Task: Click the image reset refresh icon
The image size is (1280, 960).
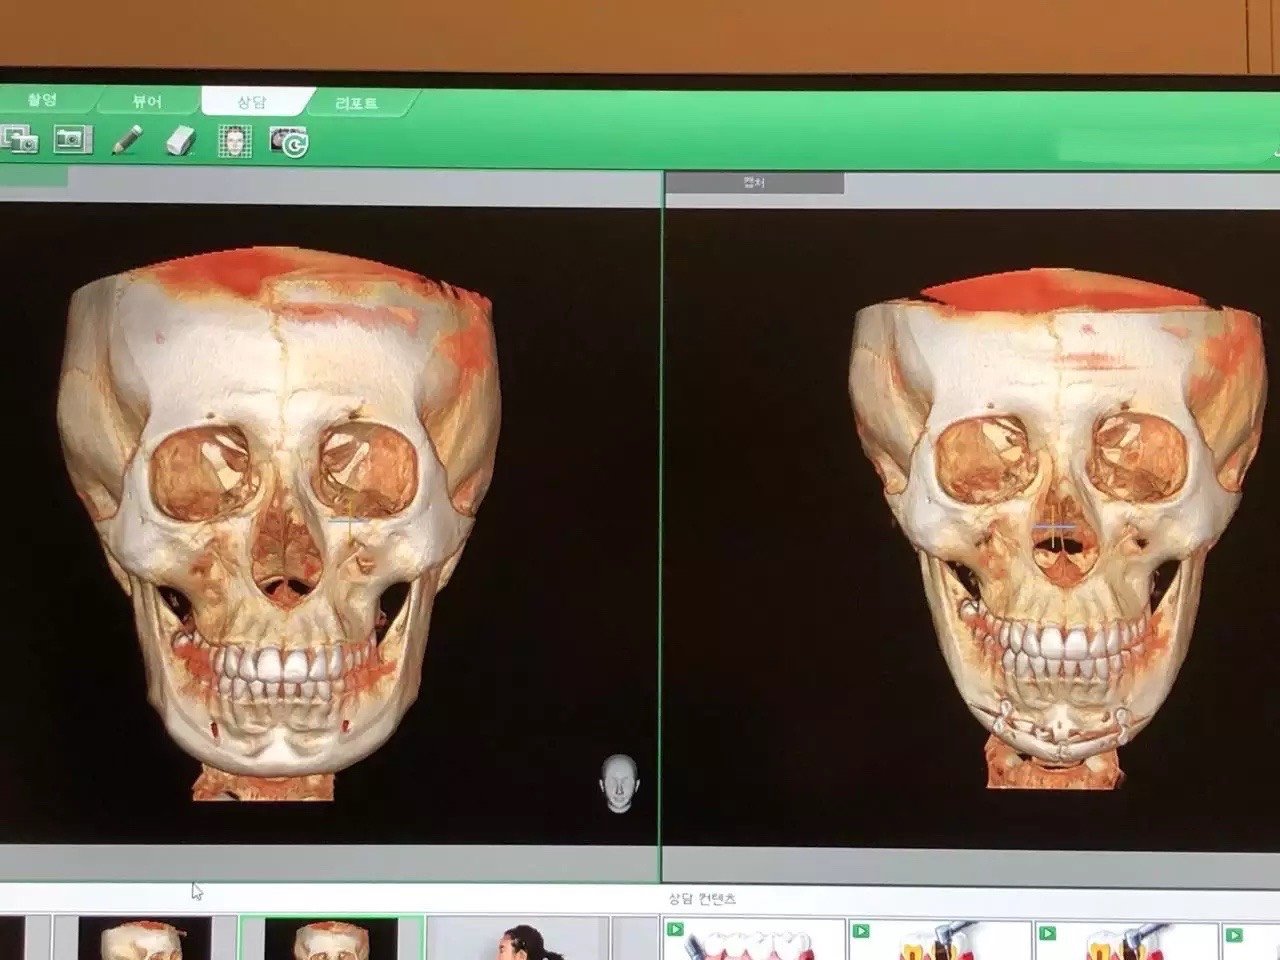Action: [x=290, y=143]
